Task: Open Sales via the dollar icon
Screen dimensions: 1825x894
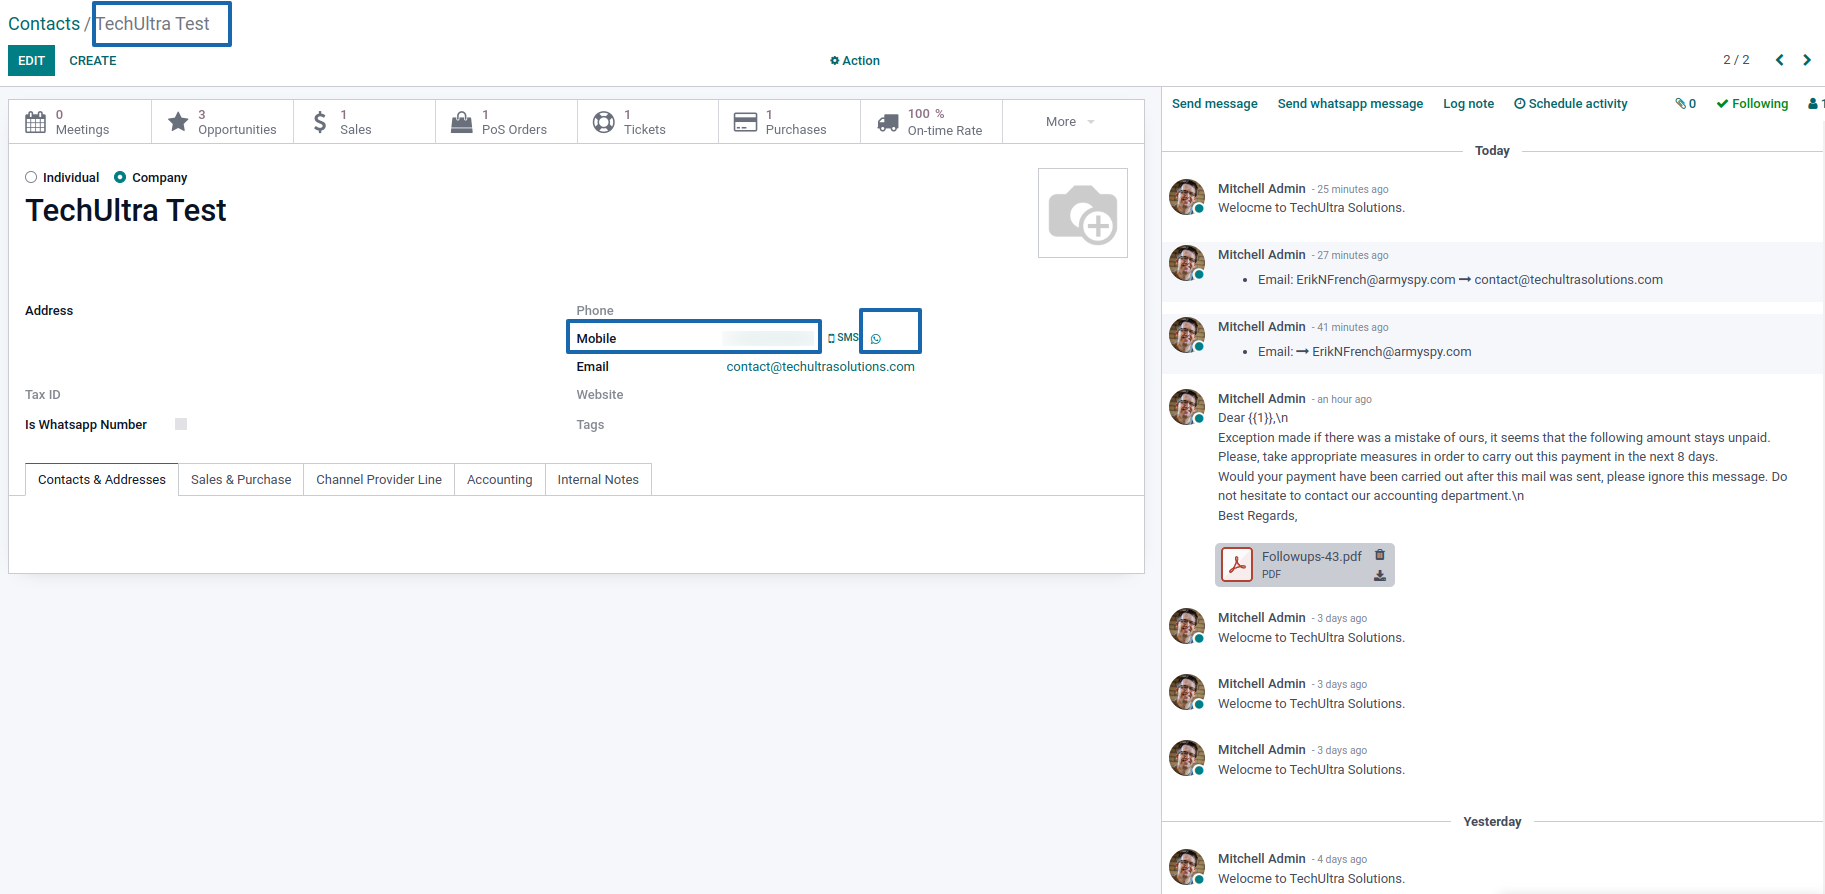Action: 320,122
